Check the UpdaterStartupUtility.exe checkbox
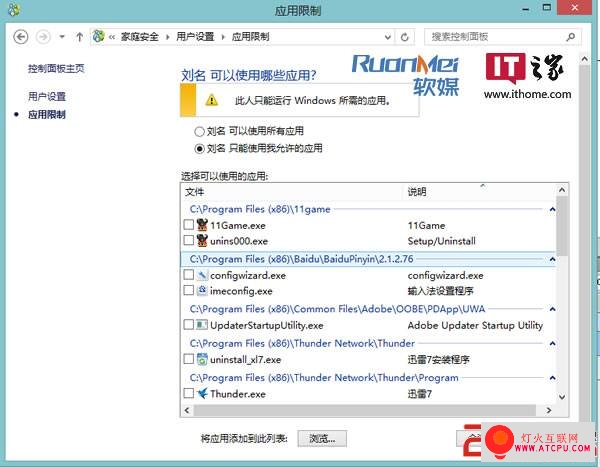The image size is (600, 467). (x=189, y=325)
